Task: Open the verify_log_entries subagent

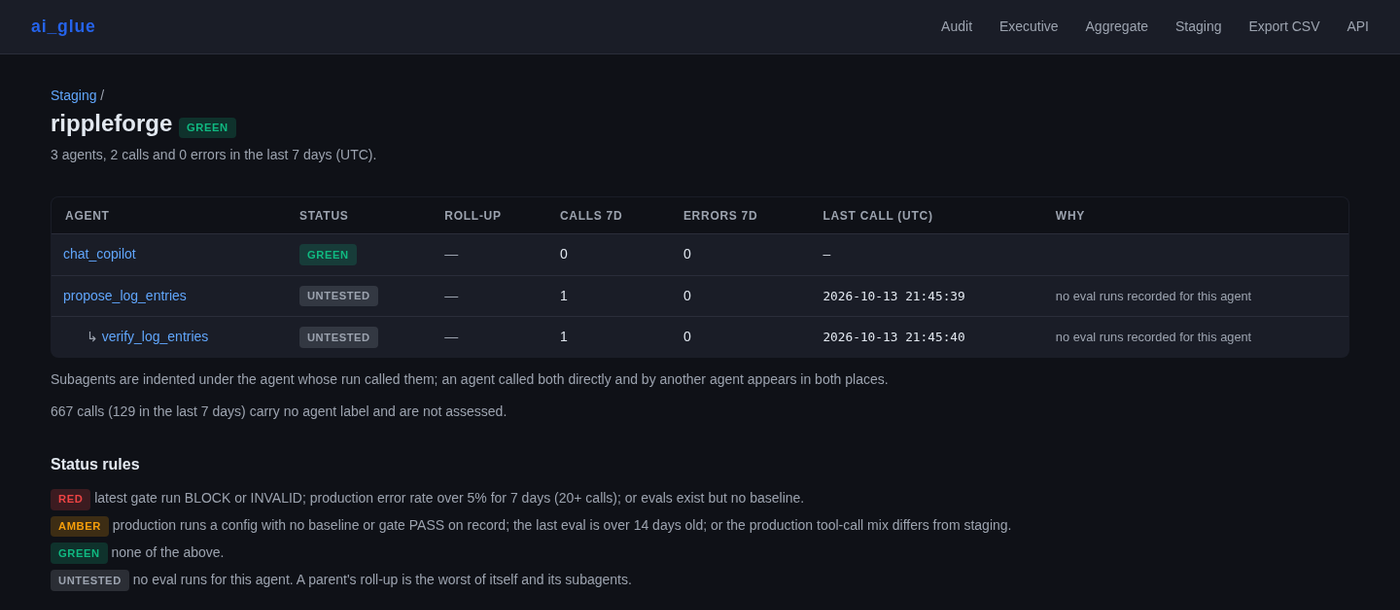Action: click(x=155, y=337)
